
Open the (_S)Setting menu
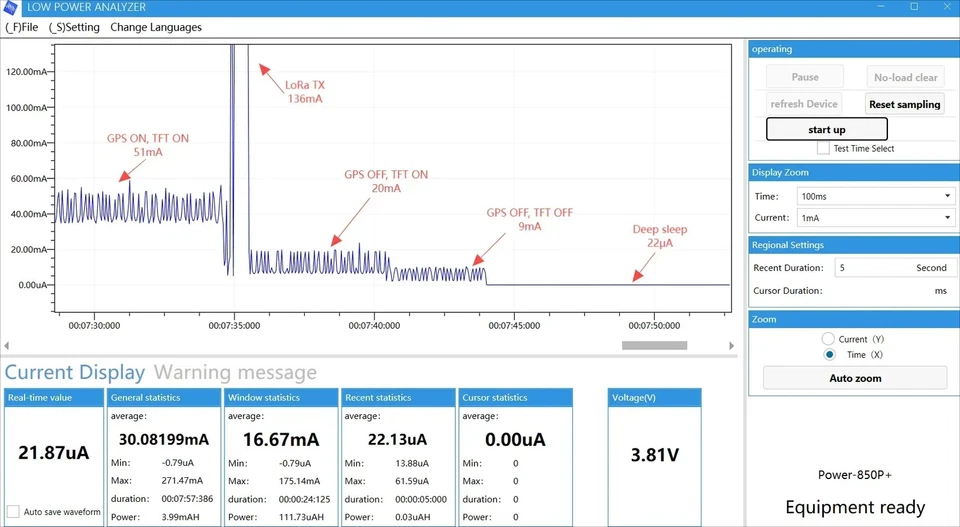(74, 27)
